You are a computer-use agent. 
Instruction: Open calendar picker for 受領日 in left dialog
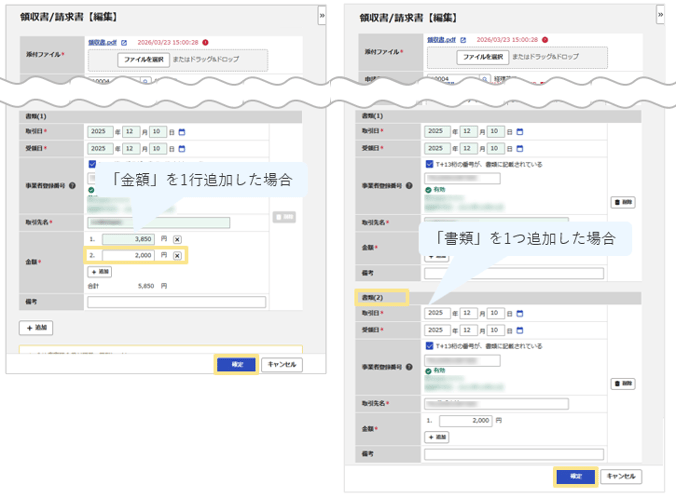point(182,149)
